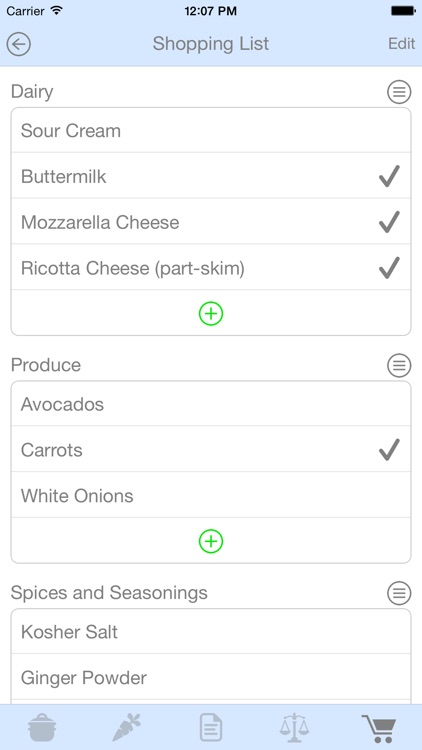Image resolution: width=422 pixels, height=750 pixels.
Task: Select the Avocados list item
Action: 211,404
